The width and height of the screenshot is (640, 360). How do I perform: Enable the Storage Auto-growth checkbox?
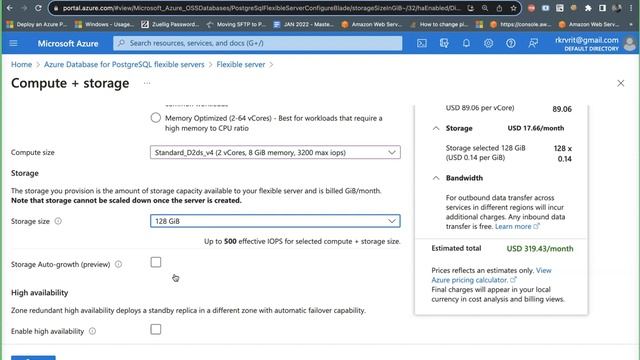(x=156, y=262)
